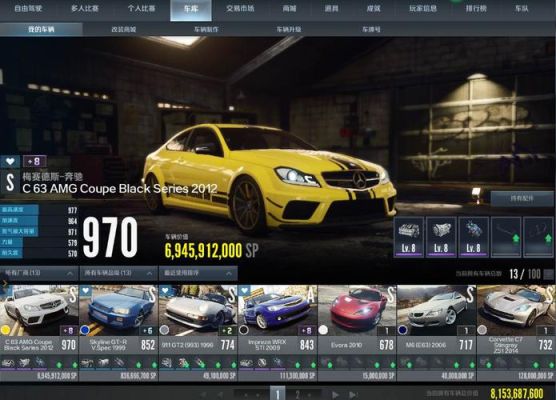This screenshot has width=556, height=400.
Task: Click the S class badge on the Evora card
Action: pos(391,294)
